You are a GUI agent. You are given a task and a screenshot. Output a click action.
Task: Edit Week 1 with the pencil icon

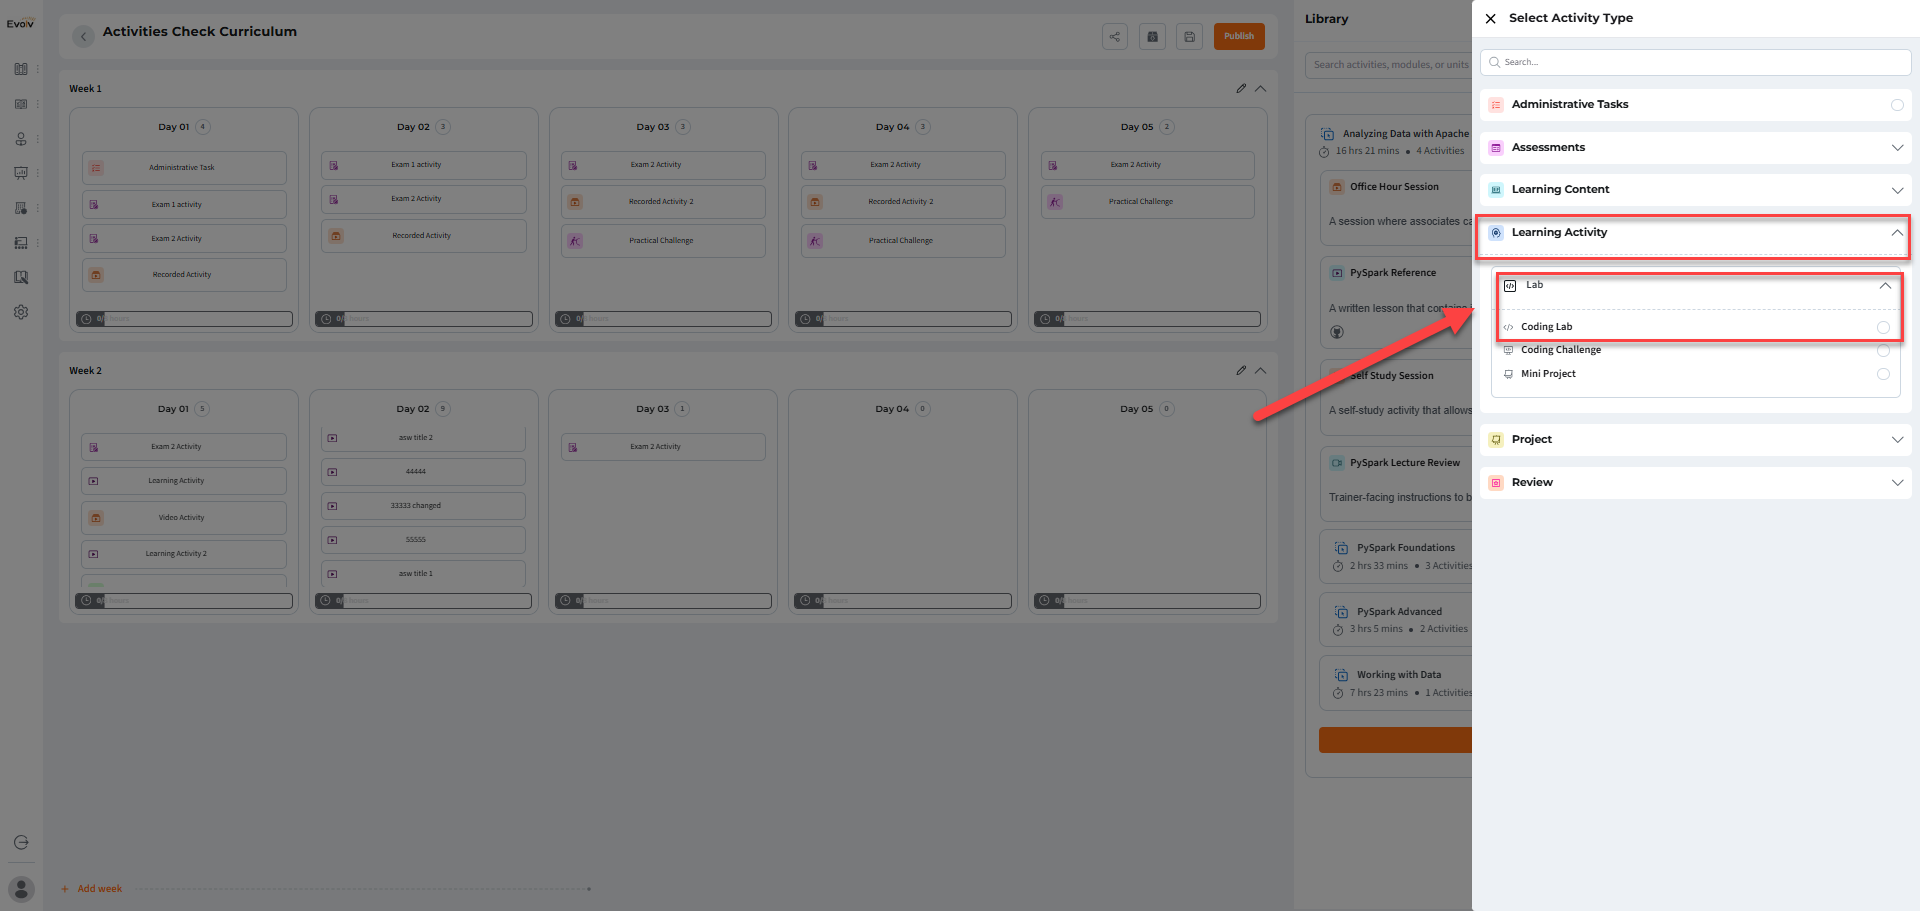(1241, 88)
